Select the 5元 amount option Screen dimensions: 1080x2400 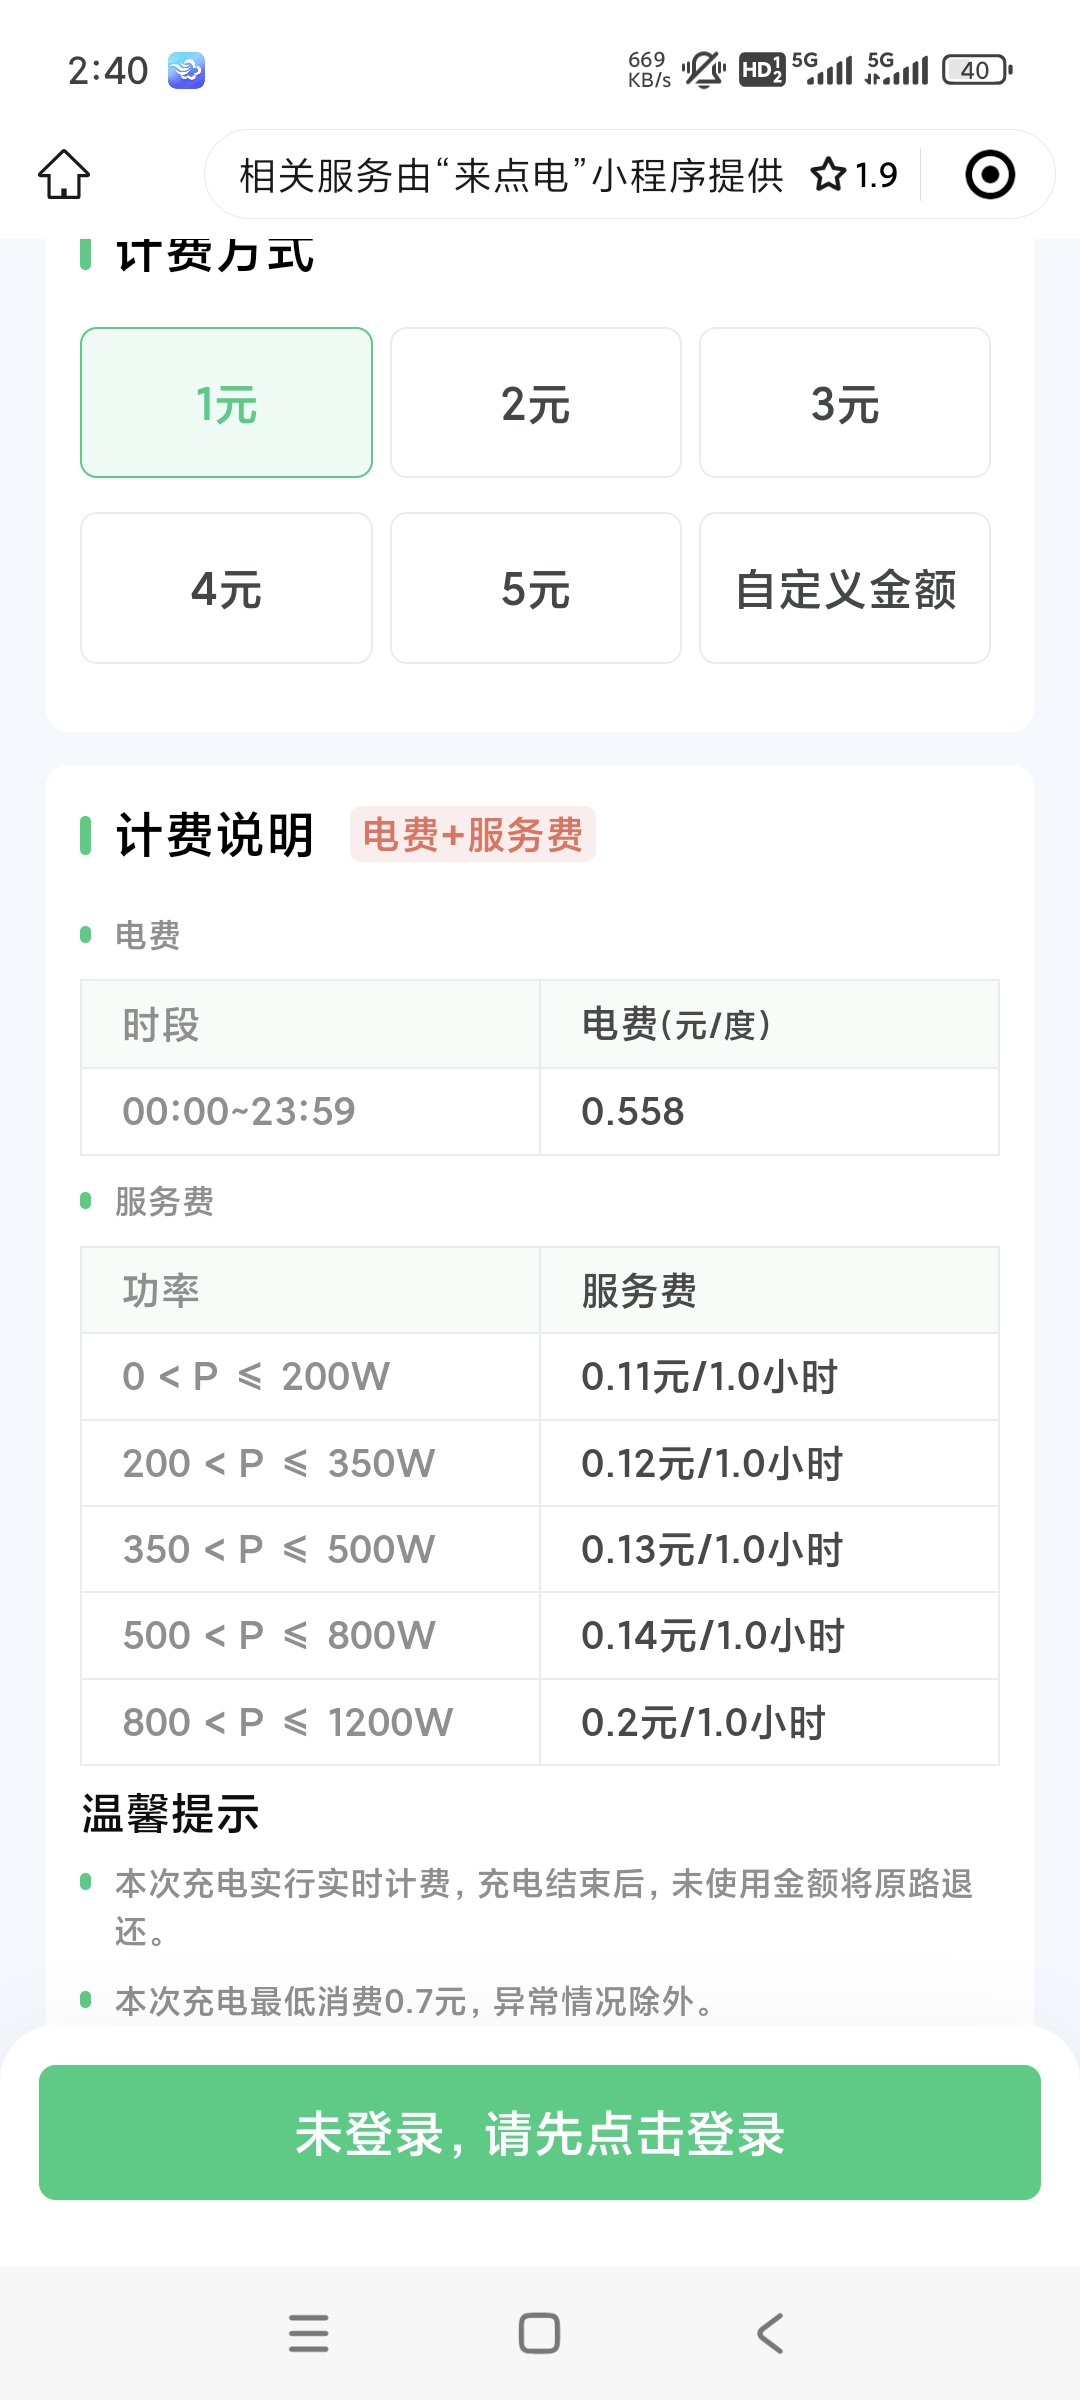point(536,589)
